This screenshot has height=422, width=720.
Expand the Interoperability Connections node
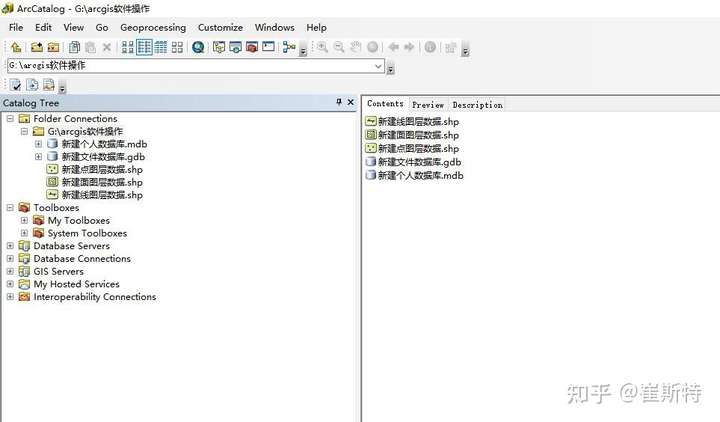tap(10, 297)
